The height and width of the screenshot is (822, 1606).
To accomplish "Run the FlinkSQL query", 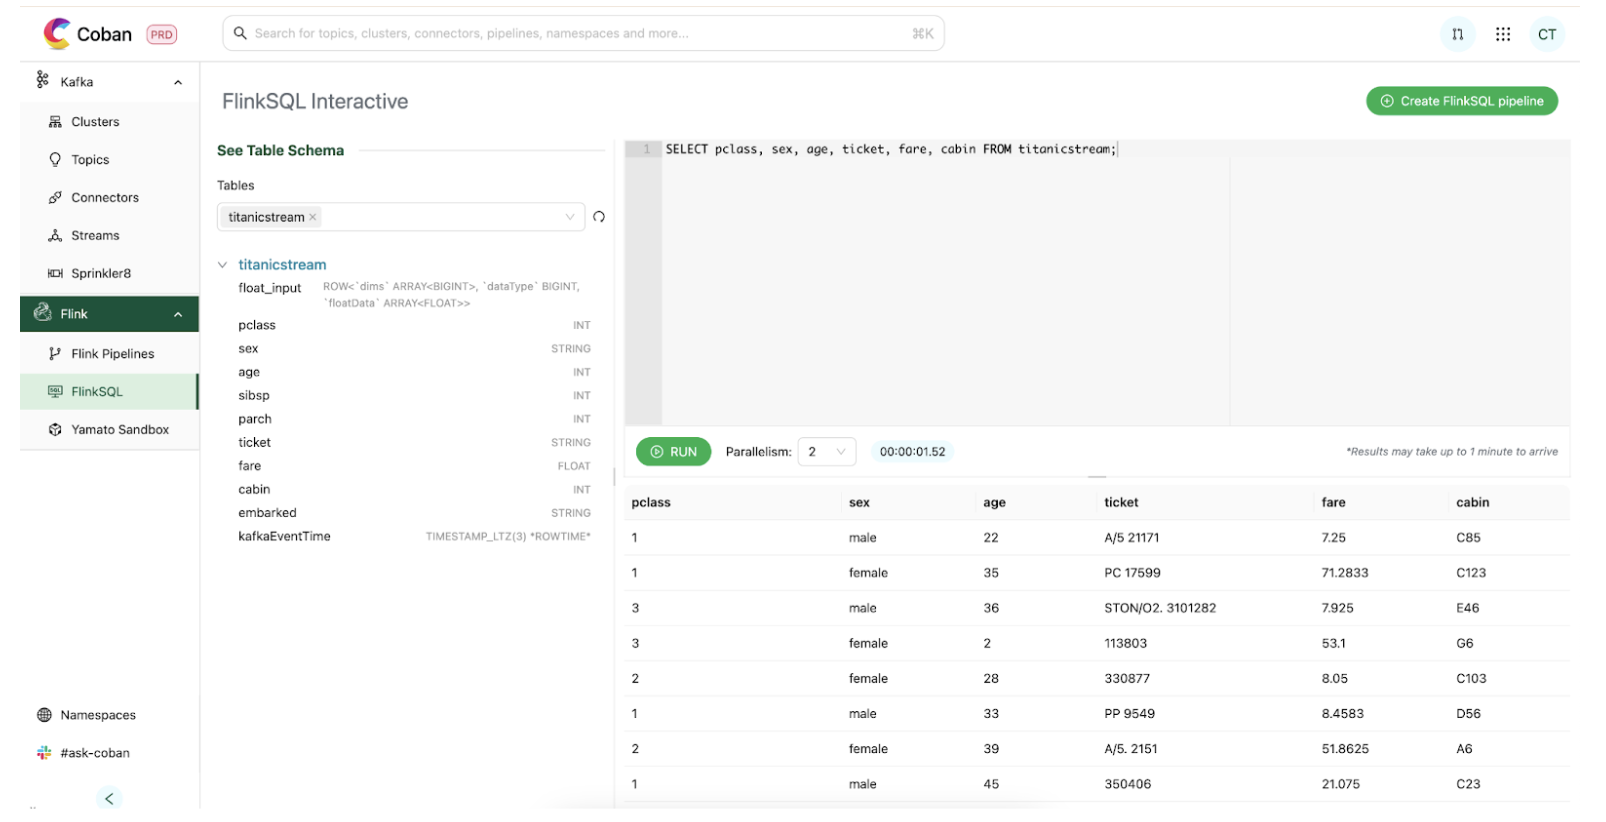I will 674,452.
